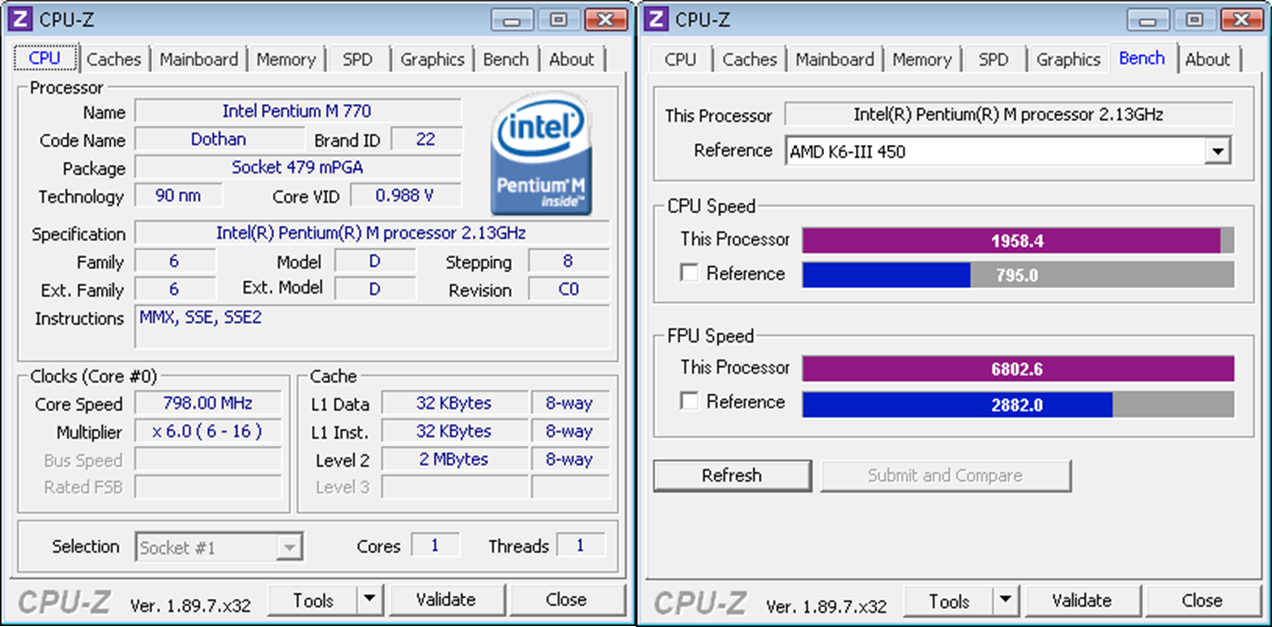Select the Bench tab in right window
This screenshot has height=627, width=1272.
tap(1142, 57)
